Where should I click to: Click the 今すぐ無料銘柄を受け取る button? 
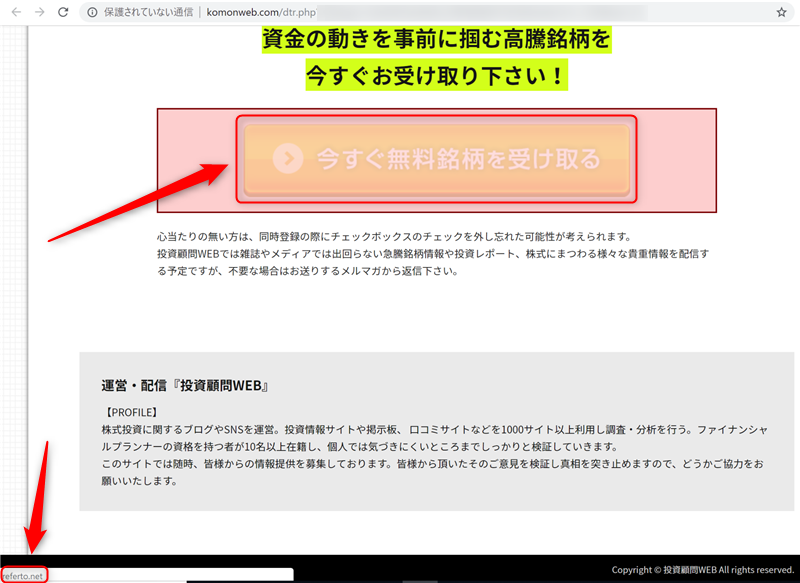point(436,159)
